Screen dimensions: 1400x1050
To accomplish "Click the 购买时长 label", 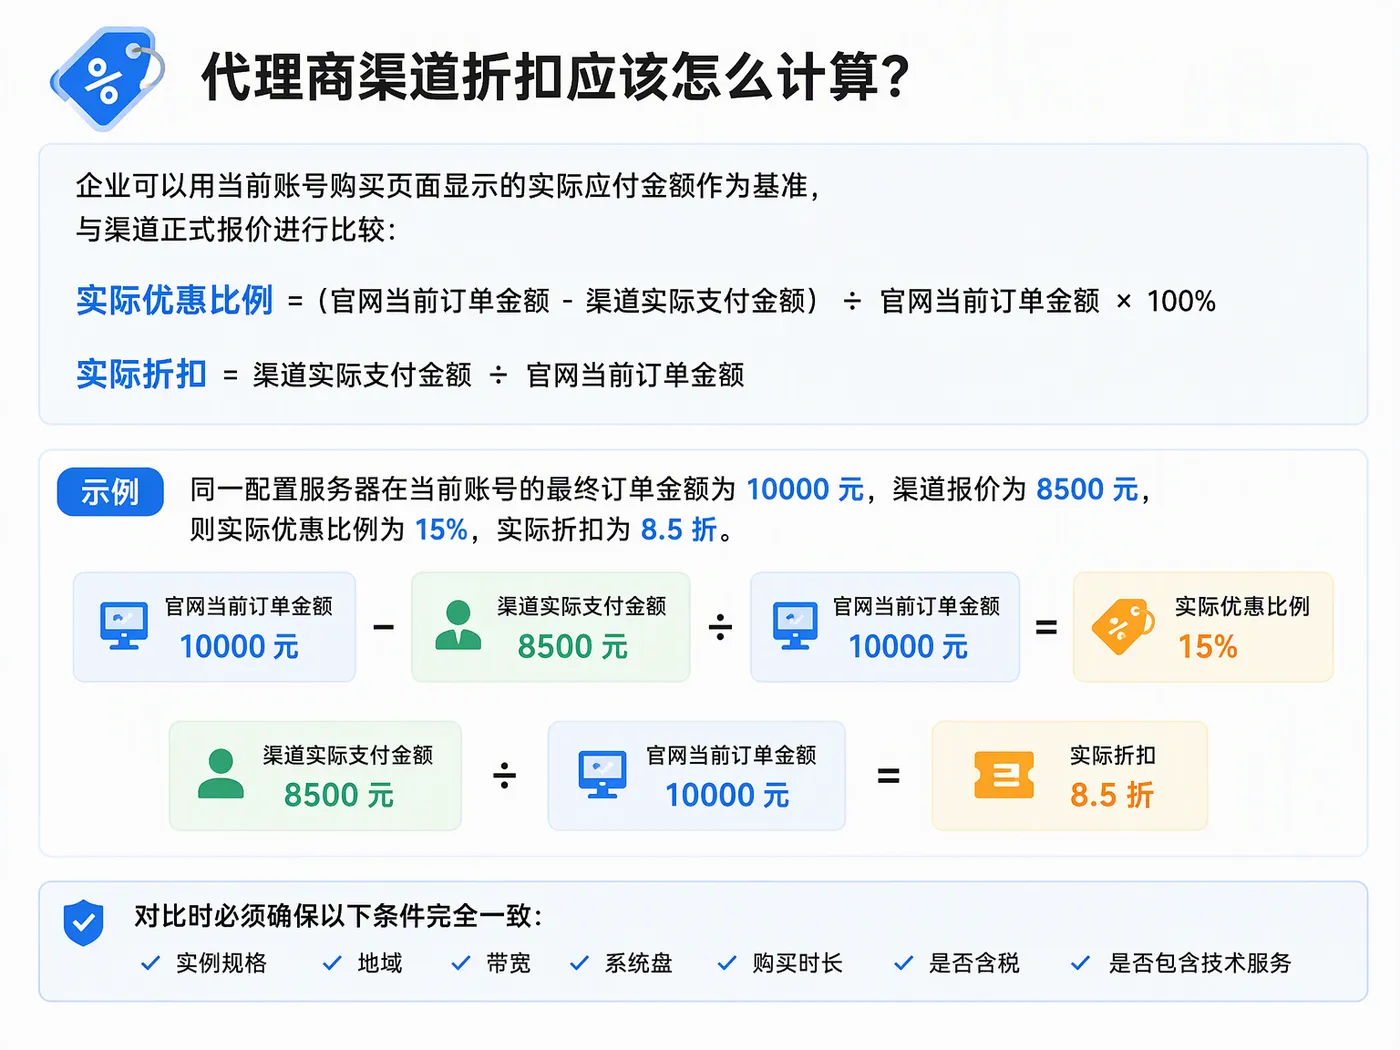I will tap(798, 963).
